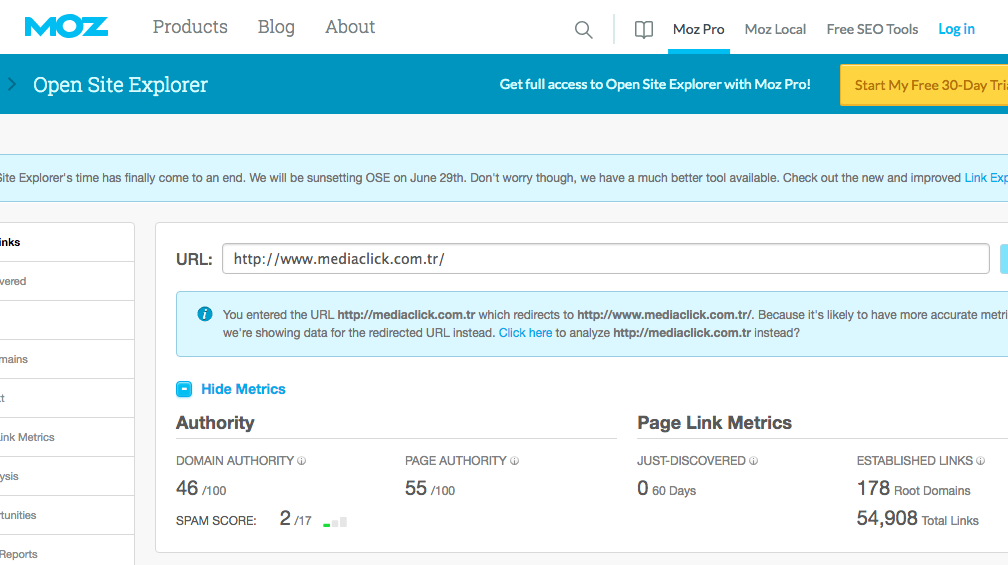1008x565 pixels.
Task: Switch to the Moz Pro tab
Action: [x=698, y=29]
